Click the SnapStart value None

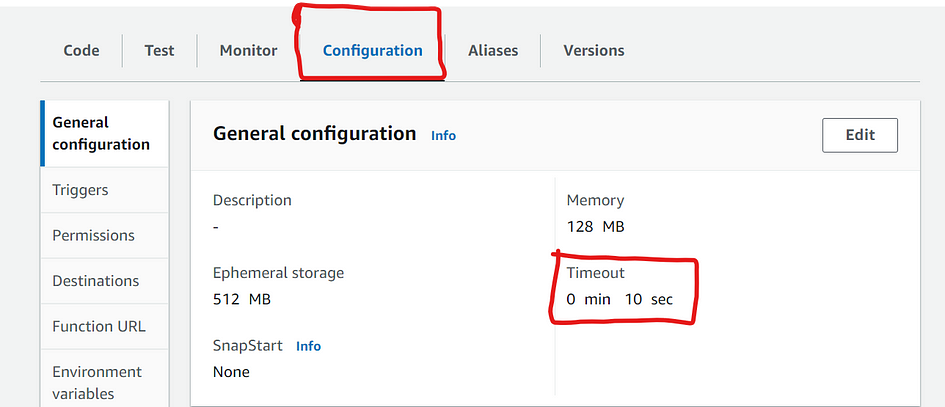pos(231,372)
